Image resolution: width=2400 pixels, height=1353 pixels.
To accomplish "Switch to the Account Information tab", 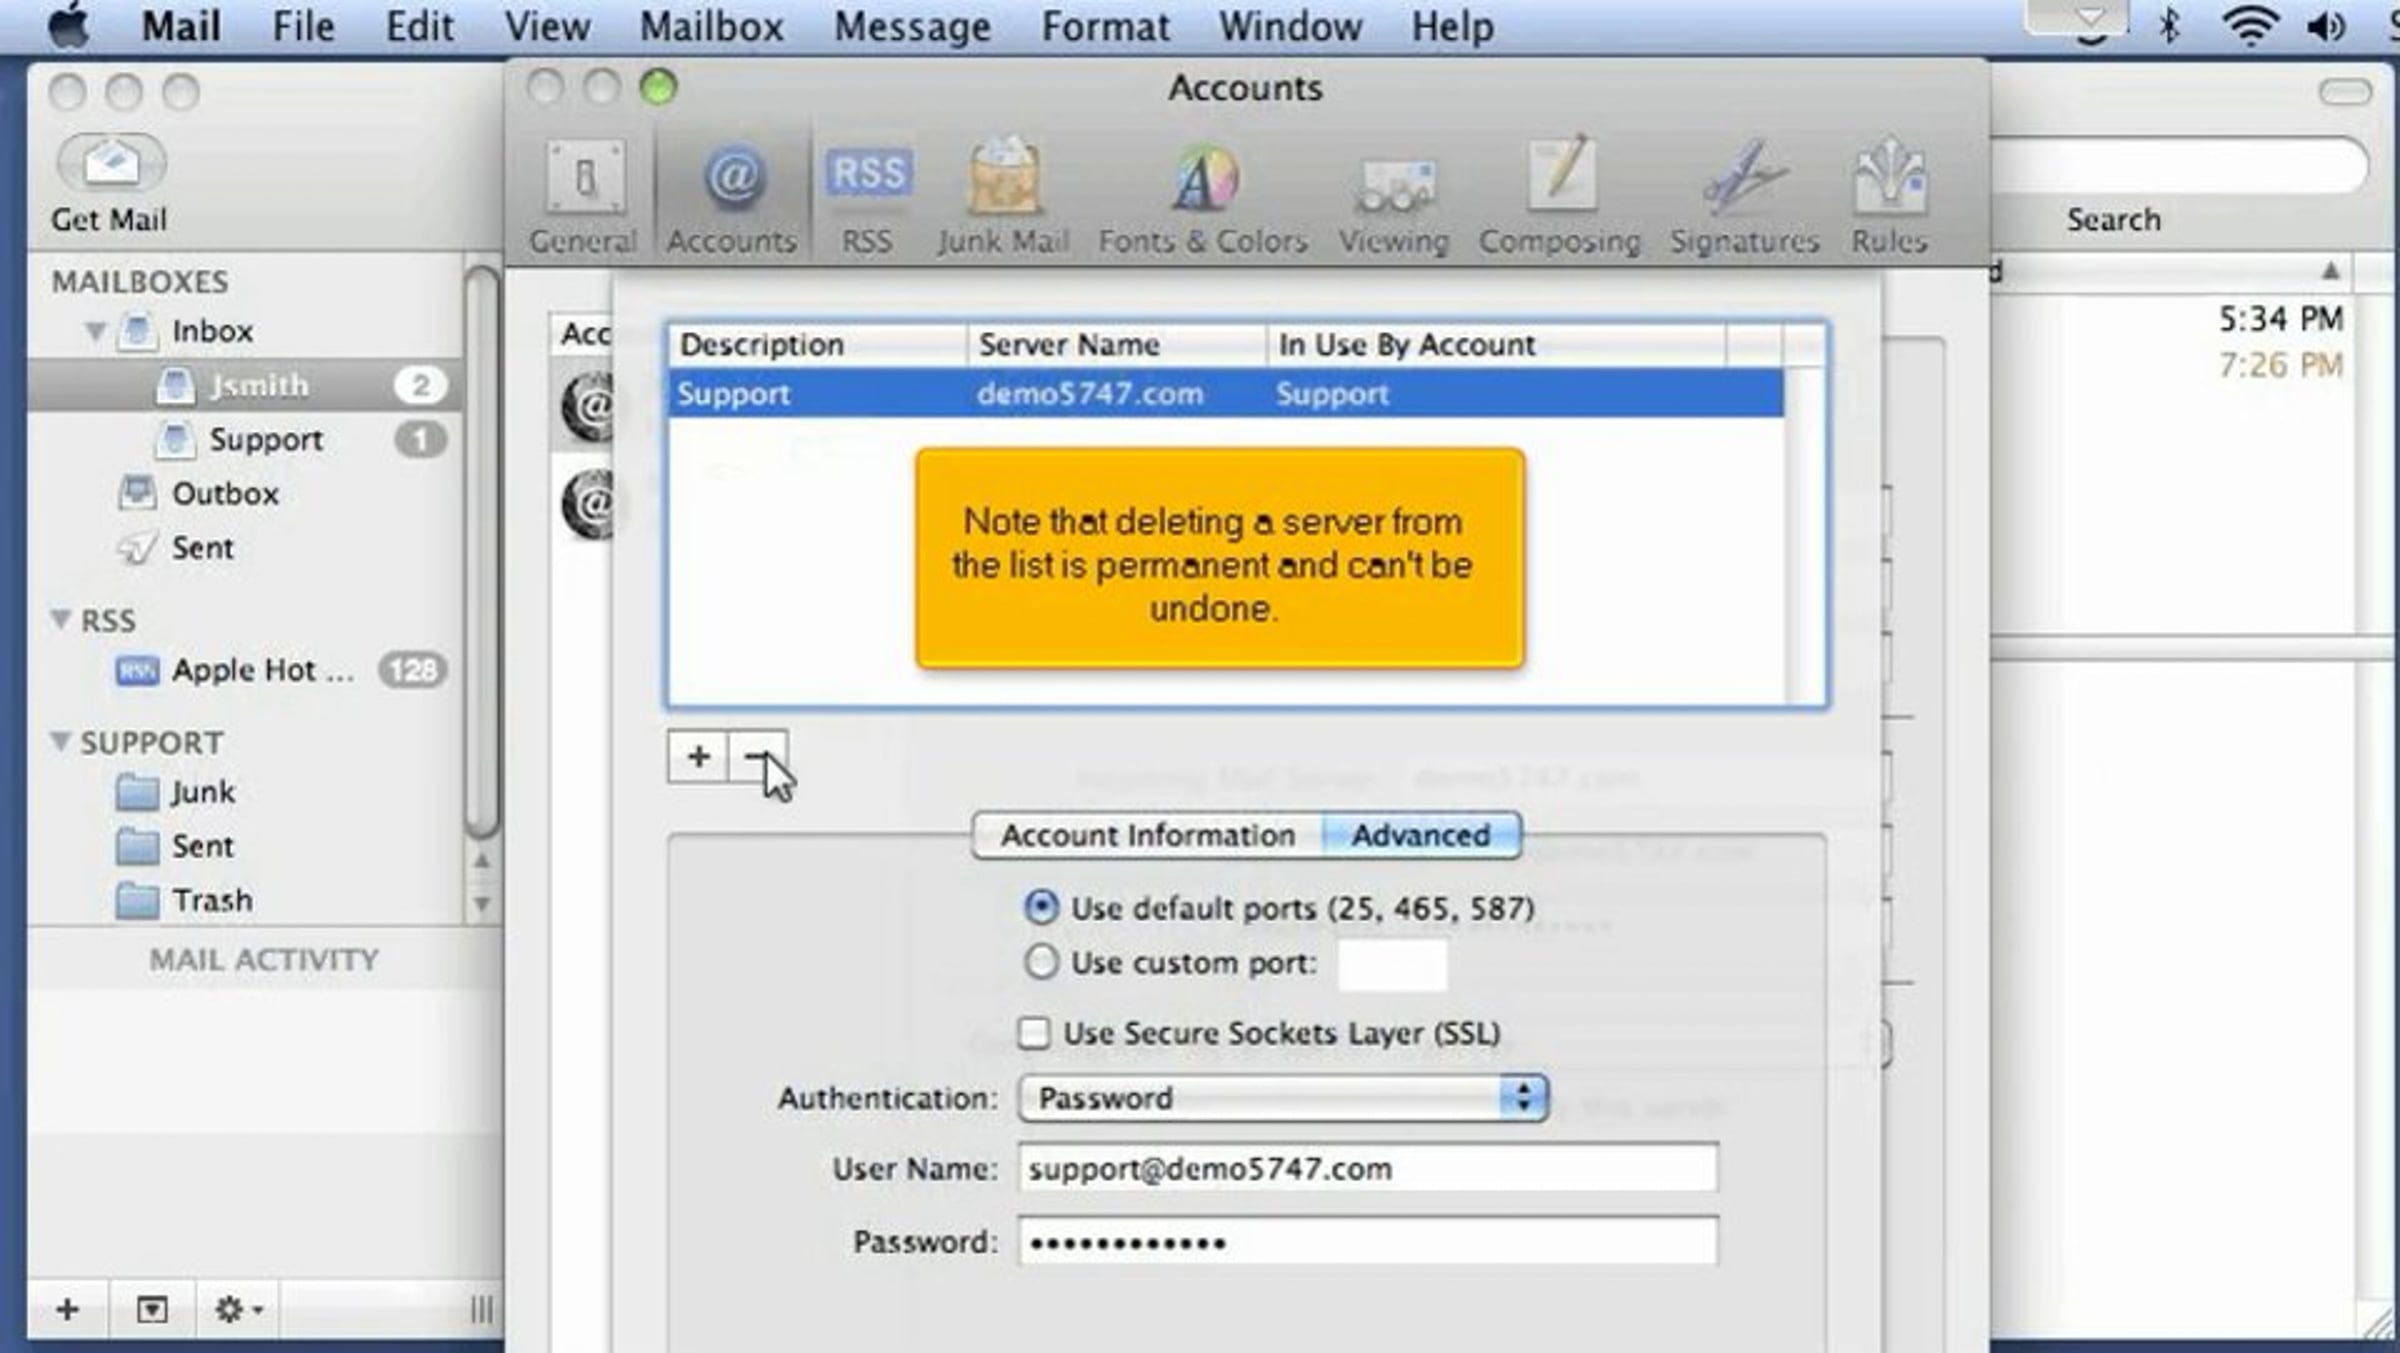I will [1147, 835].
